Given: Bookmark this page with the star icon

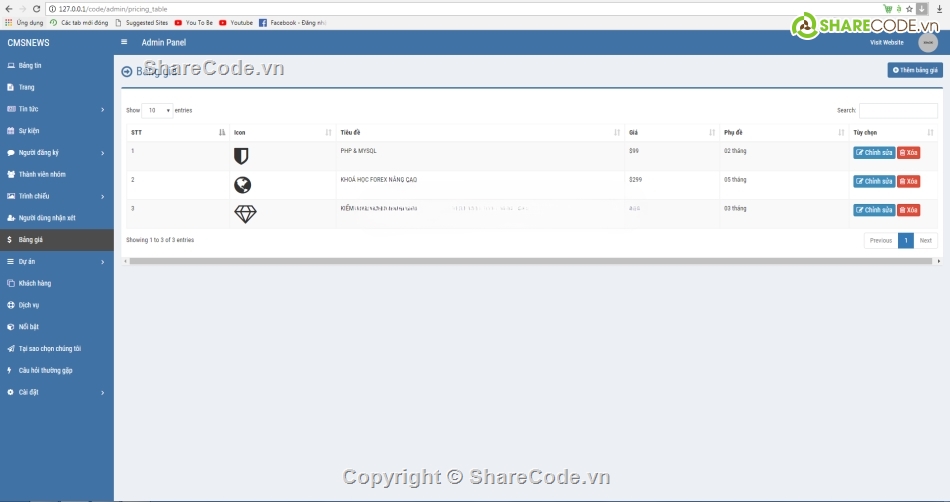Looking at the screenshot, I should pos(909,8).
